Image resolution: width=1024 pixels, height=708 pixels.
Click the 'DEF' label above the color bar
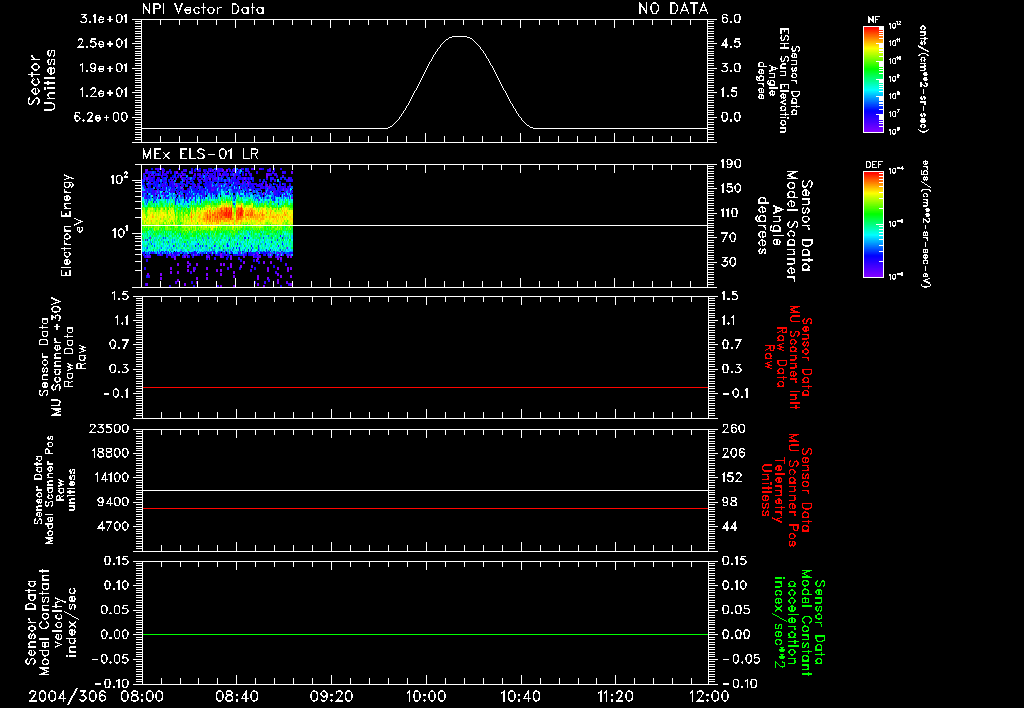(x=873, y=165)
